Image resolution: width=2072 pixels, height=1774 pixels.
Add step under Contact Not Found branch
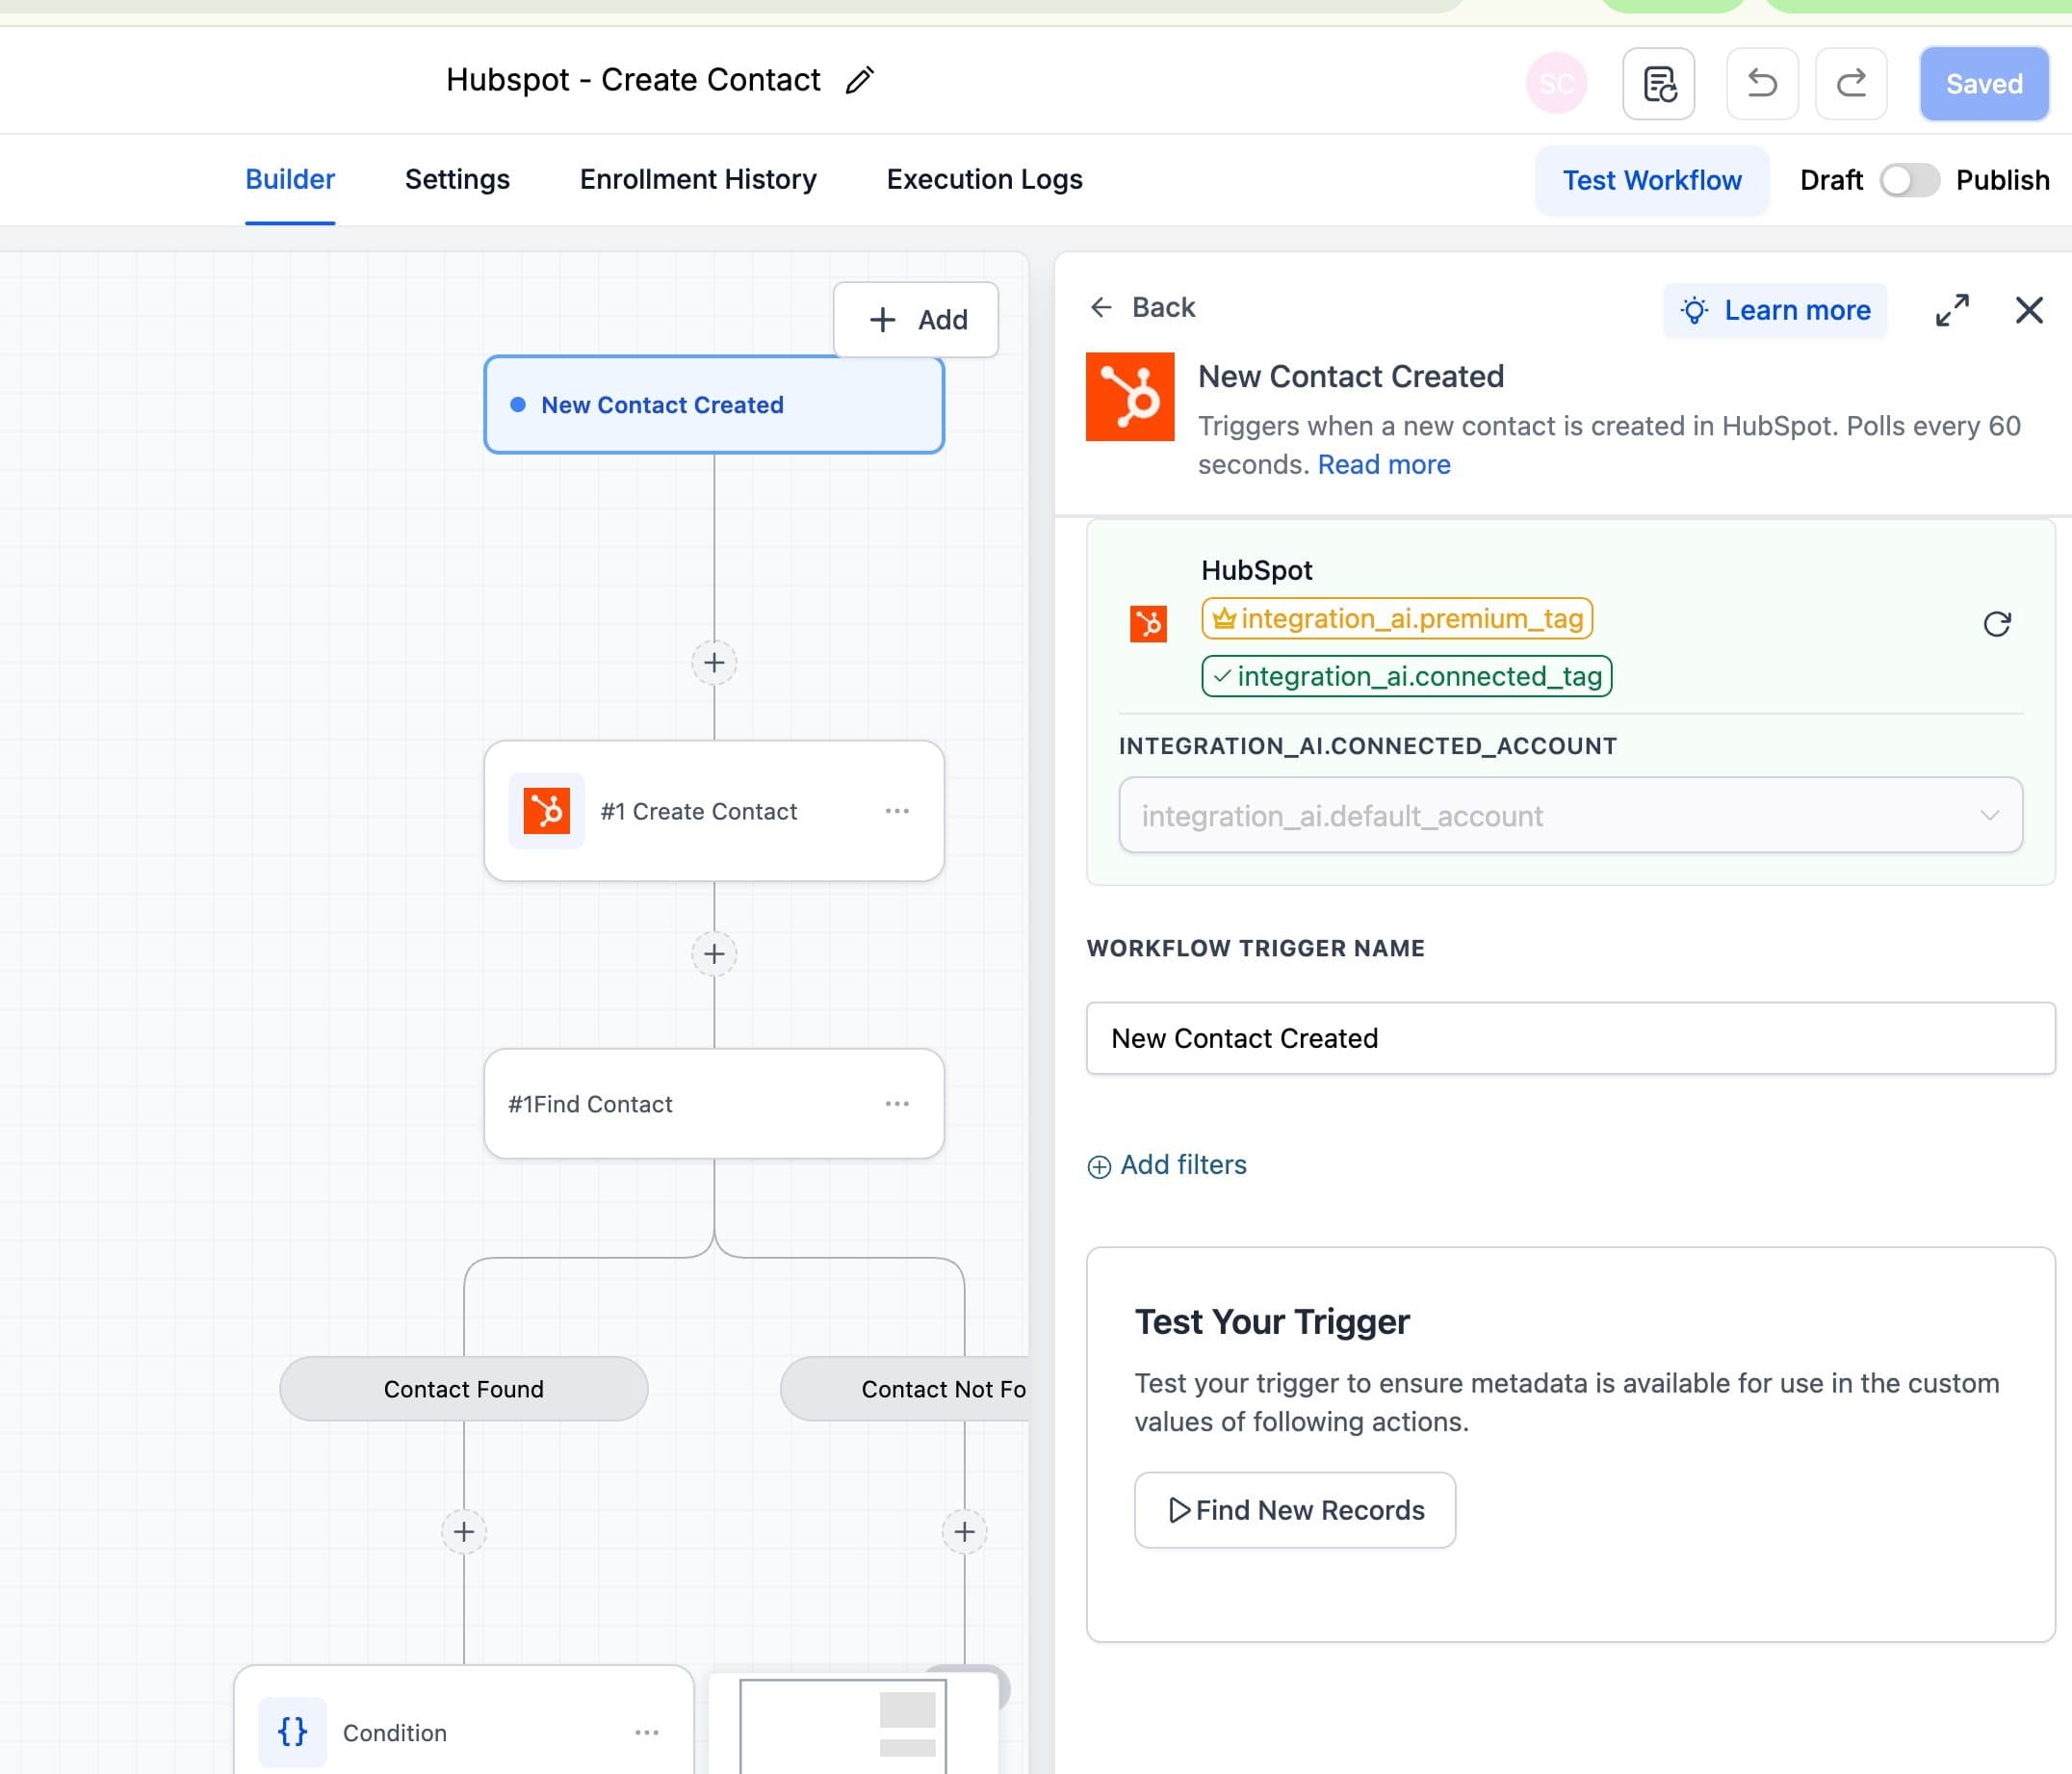click(x=965, y=1532)
